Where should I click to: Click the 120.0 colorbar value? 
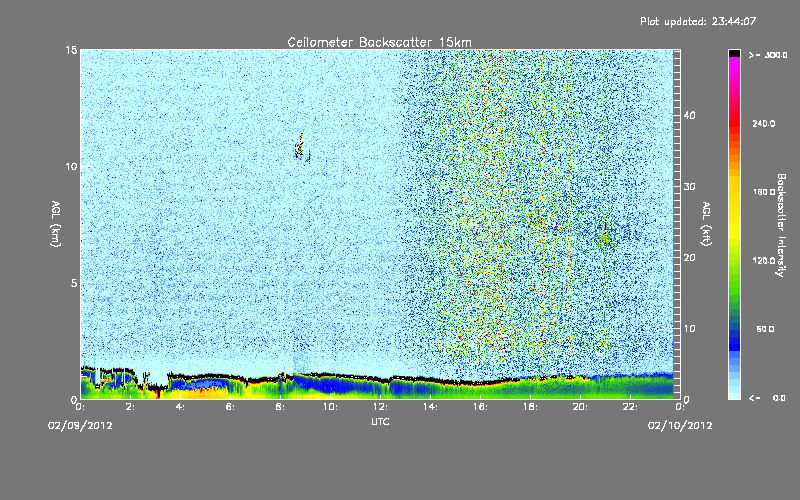point(764,260)
